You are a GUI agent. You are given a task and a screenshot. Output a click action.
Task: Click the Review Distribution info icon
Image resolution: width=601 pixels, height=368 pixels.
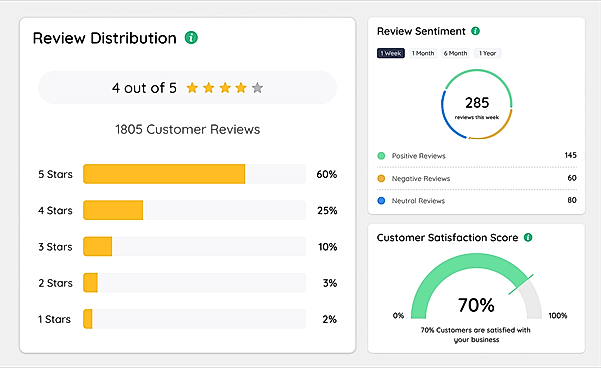coord(191,38)
